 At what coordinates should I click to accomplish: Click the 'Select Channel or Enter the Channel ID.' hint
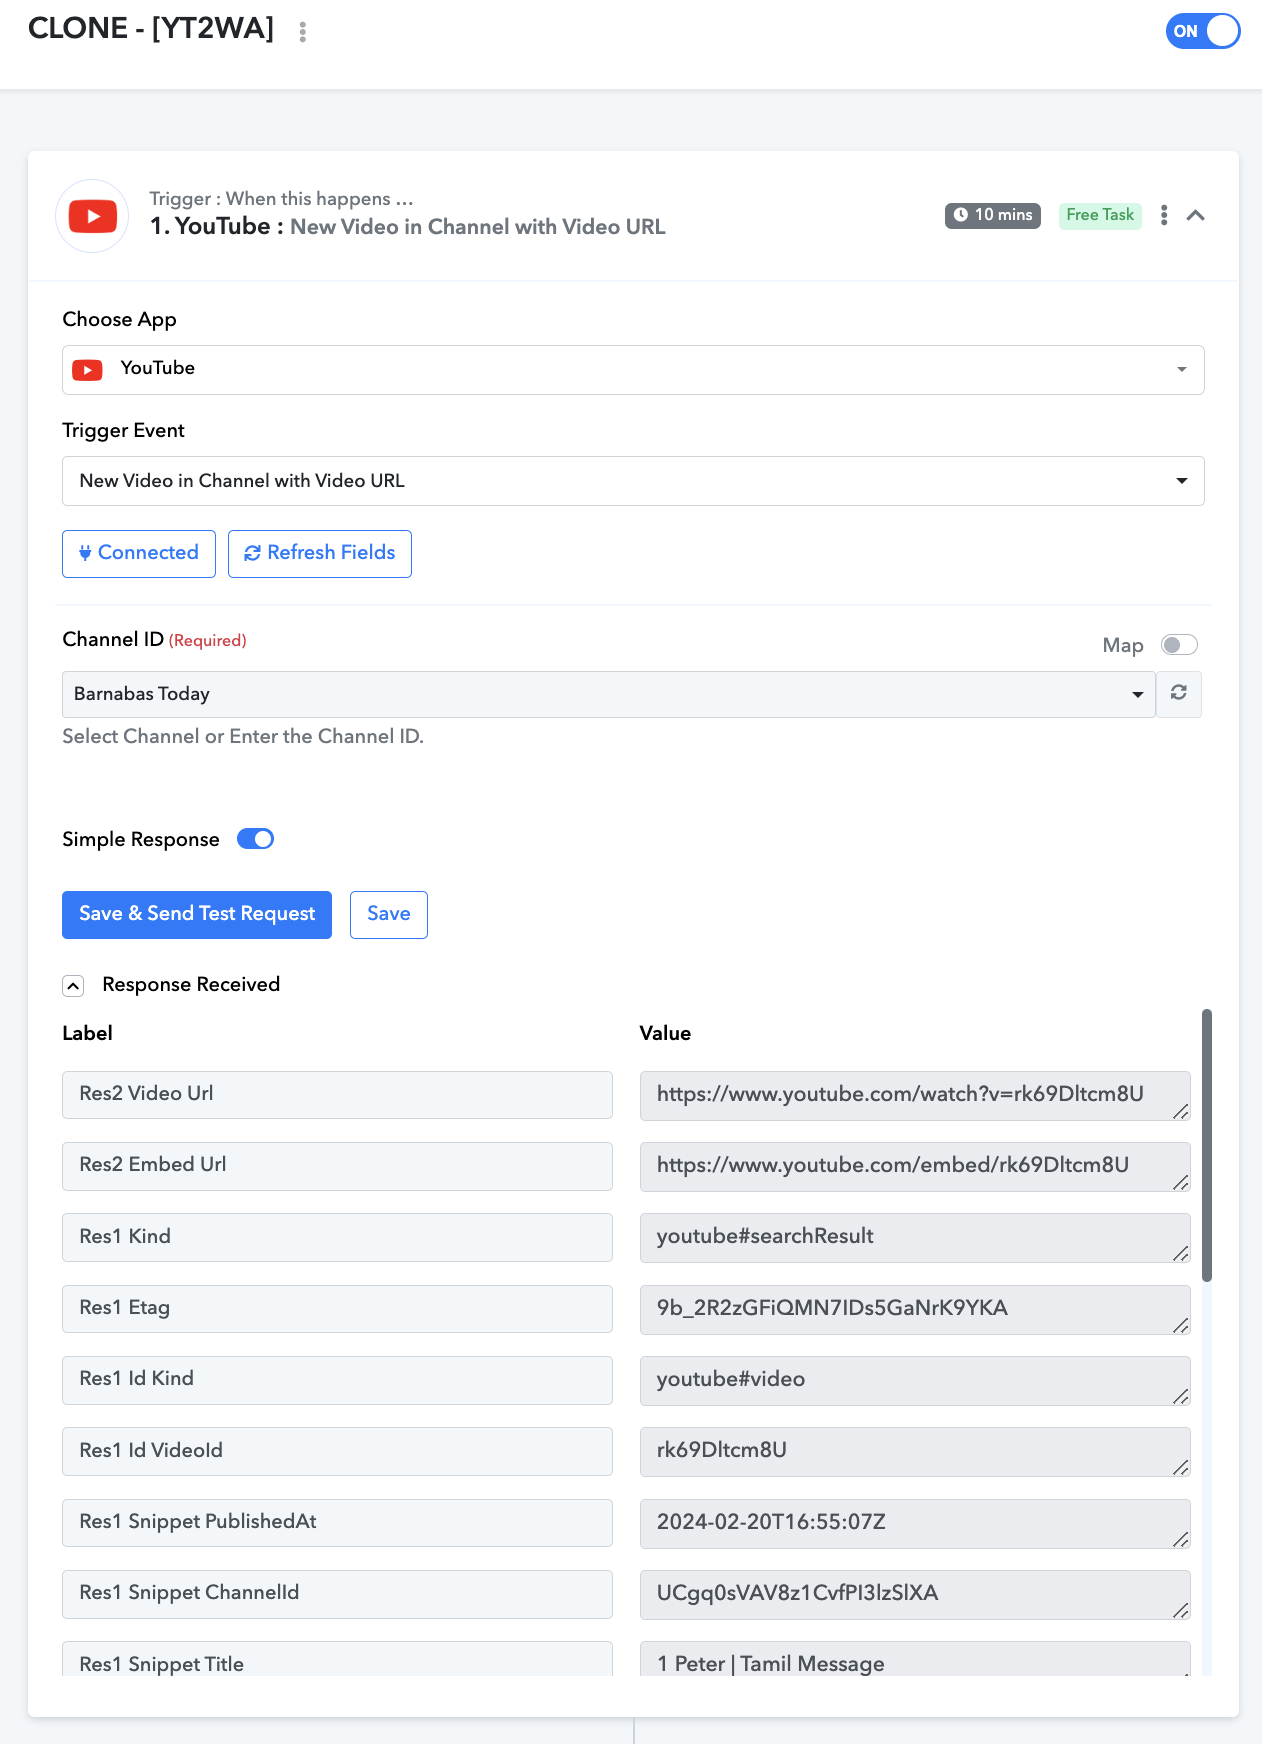pos(243,737)
